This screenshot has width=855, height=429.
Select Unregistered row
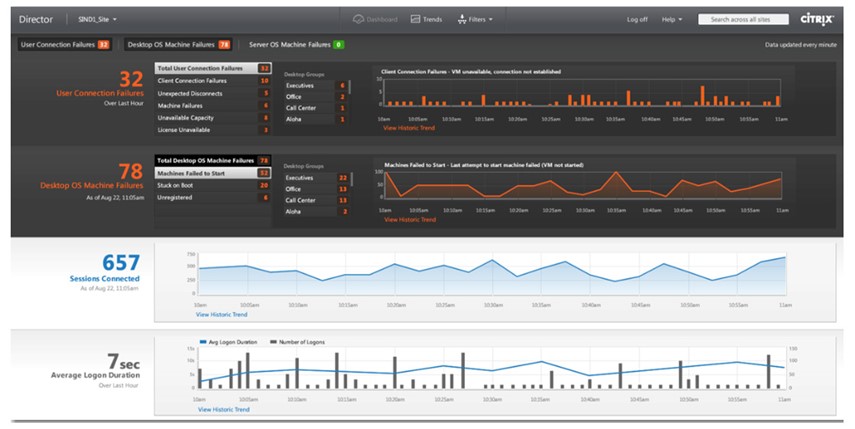coord(213,197)
